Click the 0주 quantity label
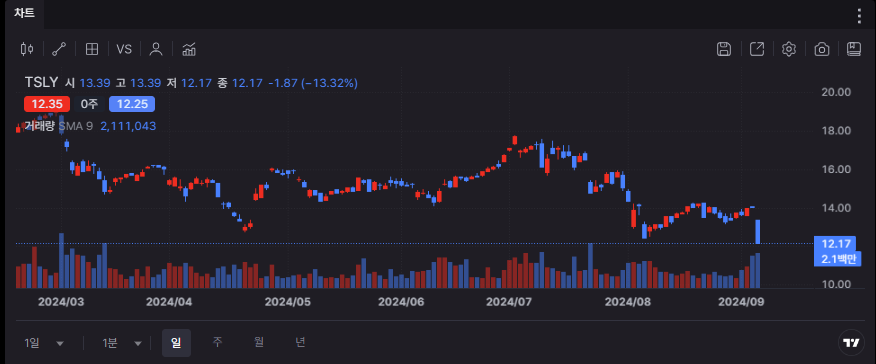Image resolution: width=876 pixels, height=364 pixels. 89,104
